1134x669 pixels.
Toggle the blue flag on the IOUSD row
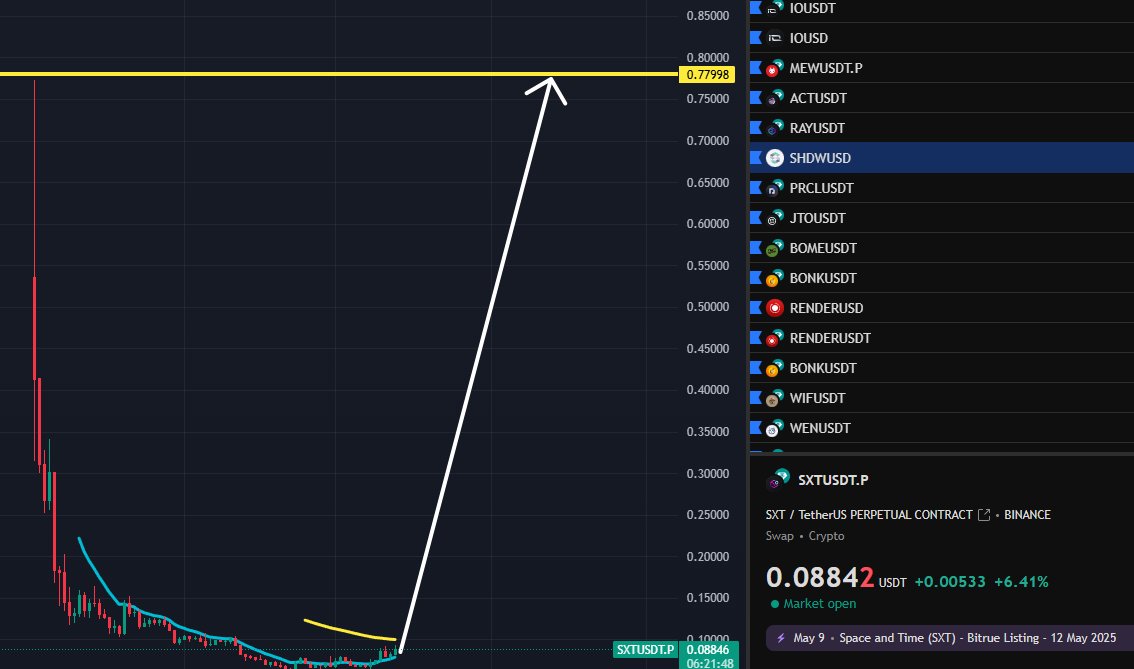756,38
